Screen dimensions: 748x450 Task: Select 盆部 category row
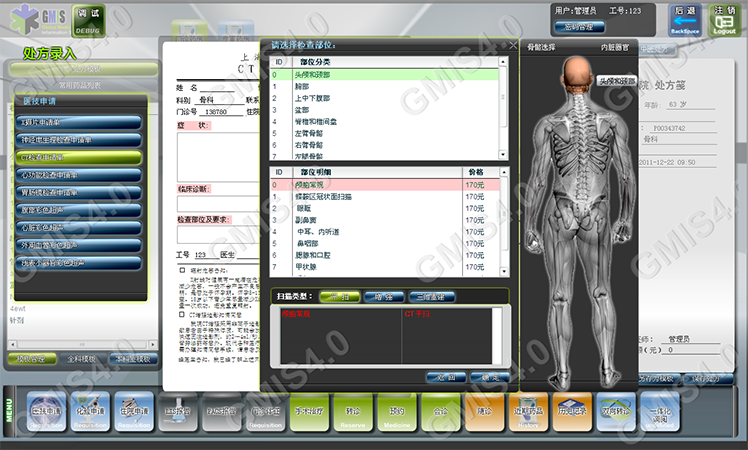point(384,110)
